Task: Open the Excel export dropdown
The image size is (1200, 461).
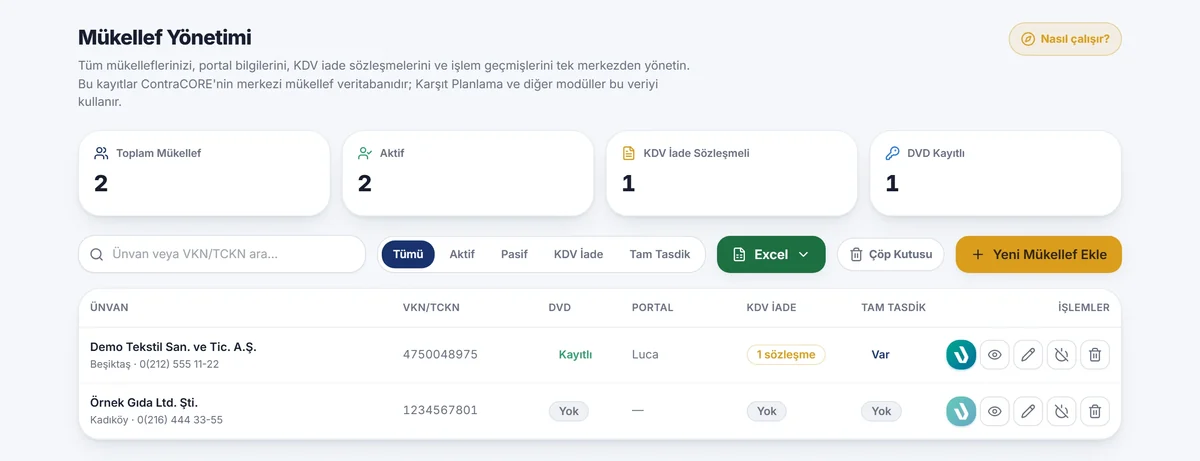Action: pyautogui.click(x=771, y=254)
